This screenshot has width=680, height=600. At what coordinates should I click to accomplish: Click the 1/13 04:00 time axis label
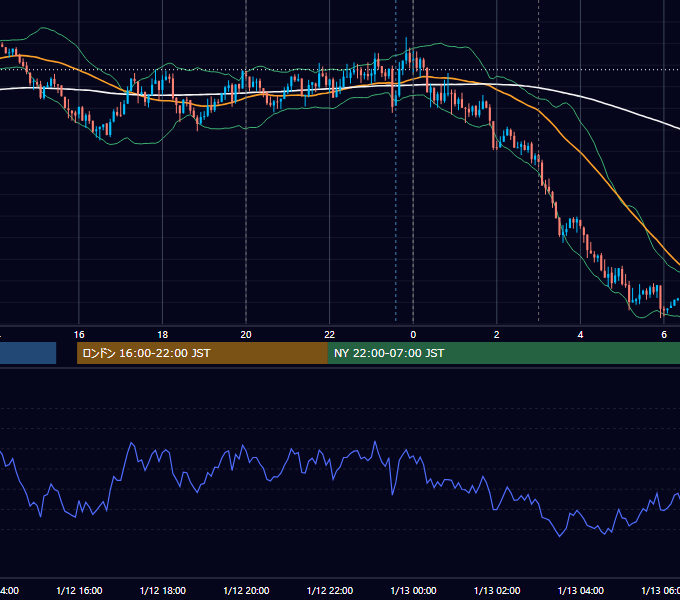coord(581,590)
